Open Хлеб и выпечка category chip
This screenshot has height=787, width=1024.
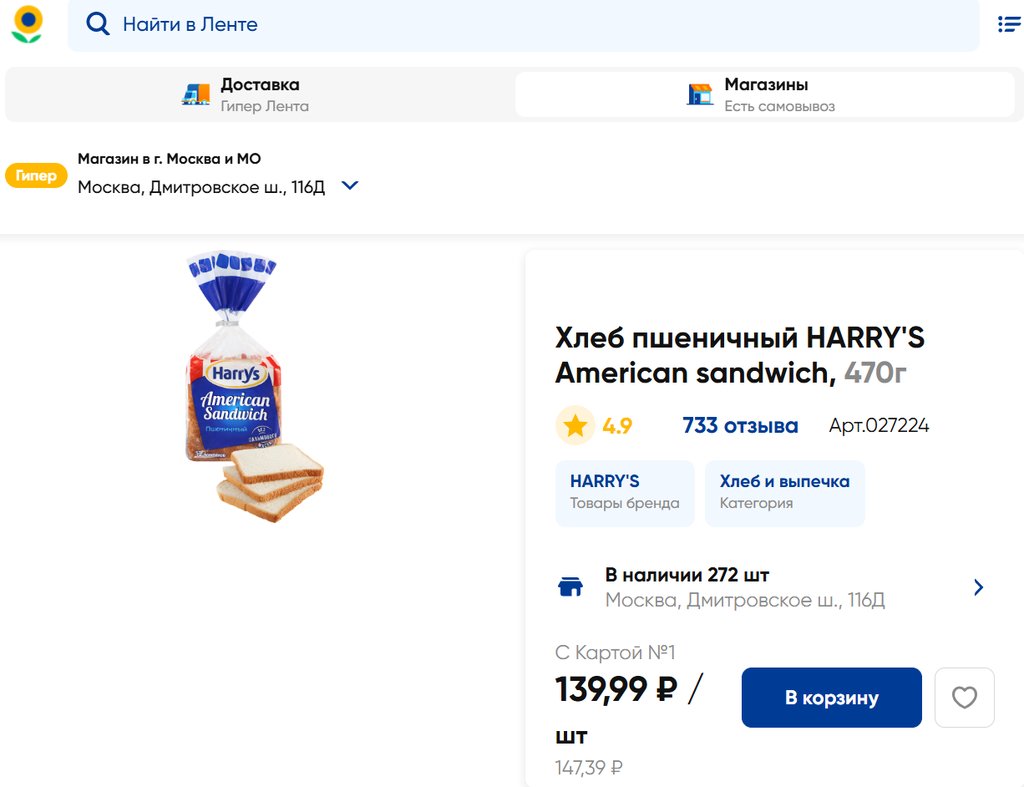(x=784, y=492)
